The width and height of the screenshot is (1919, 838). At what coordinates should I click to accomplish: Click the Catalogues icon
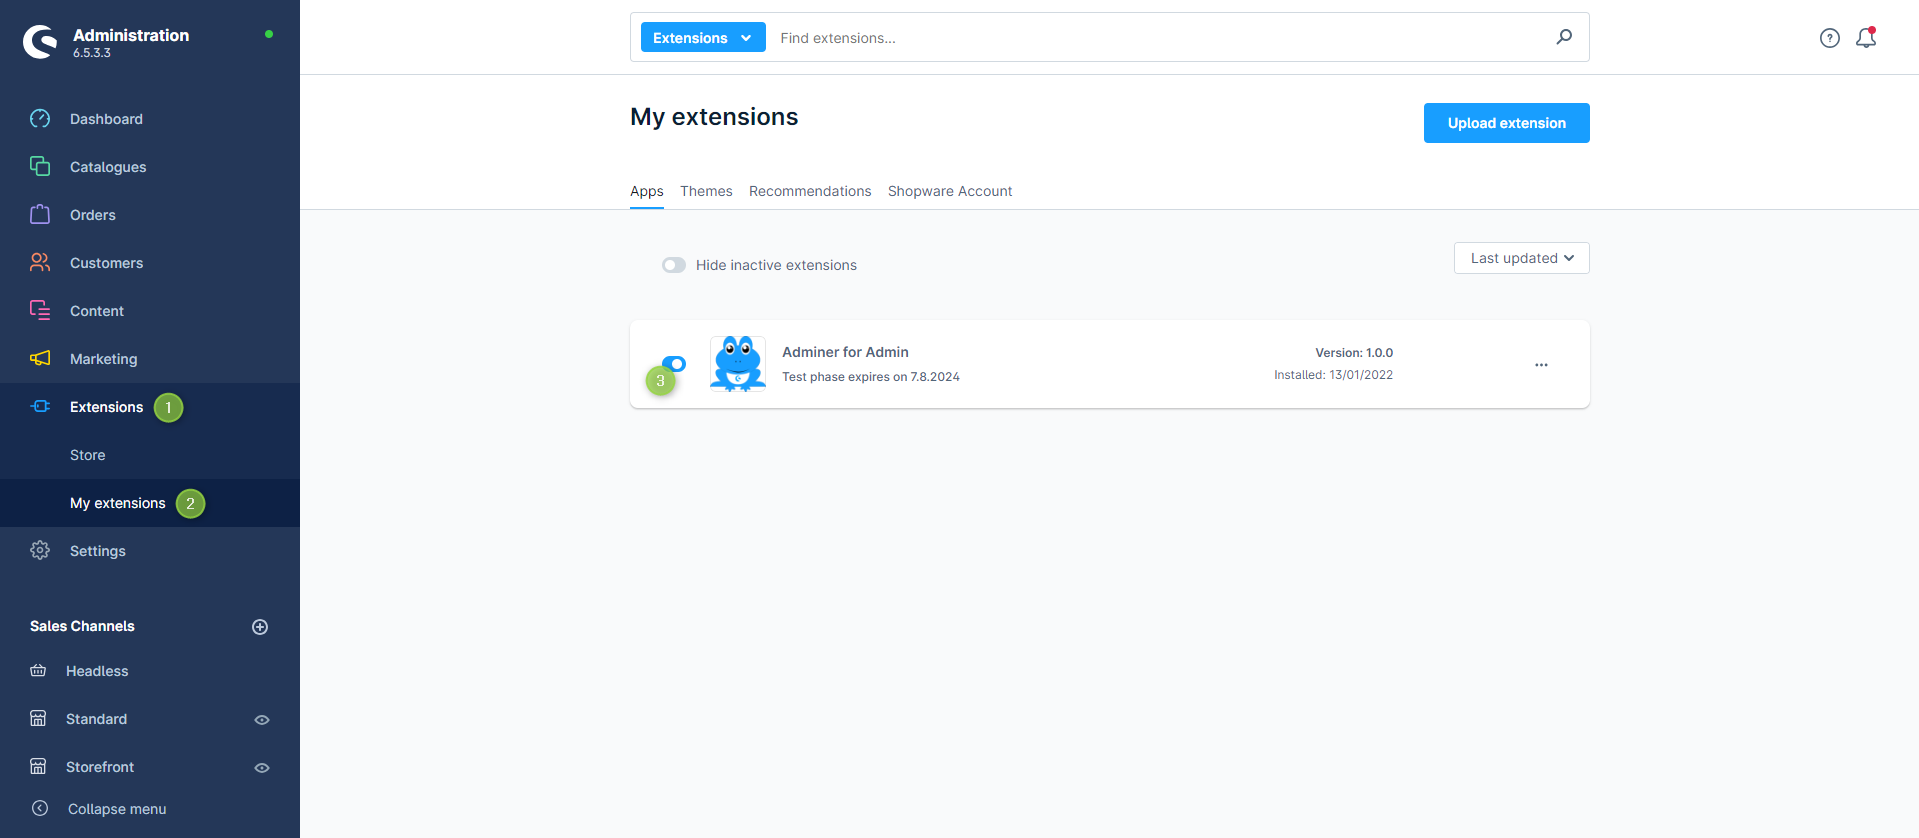(x=40, y=166)
